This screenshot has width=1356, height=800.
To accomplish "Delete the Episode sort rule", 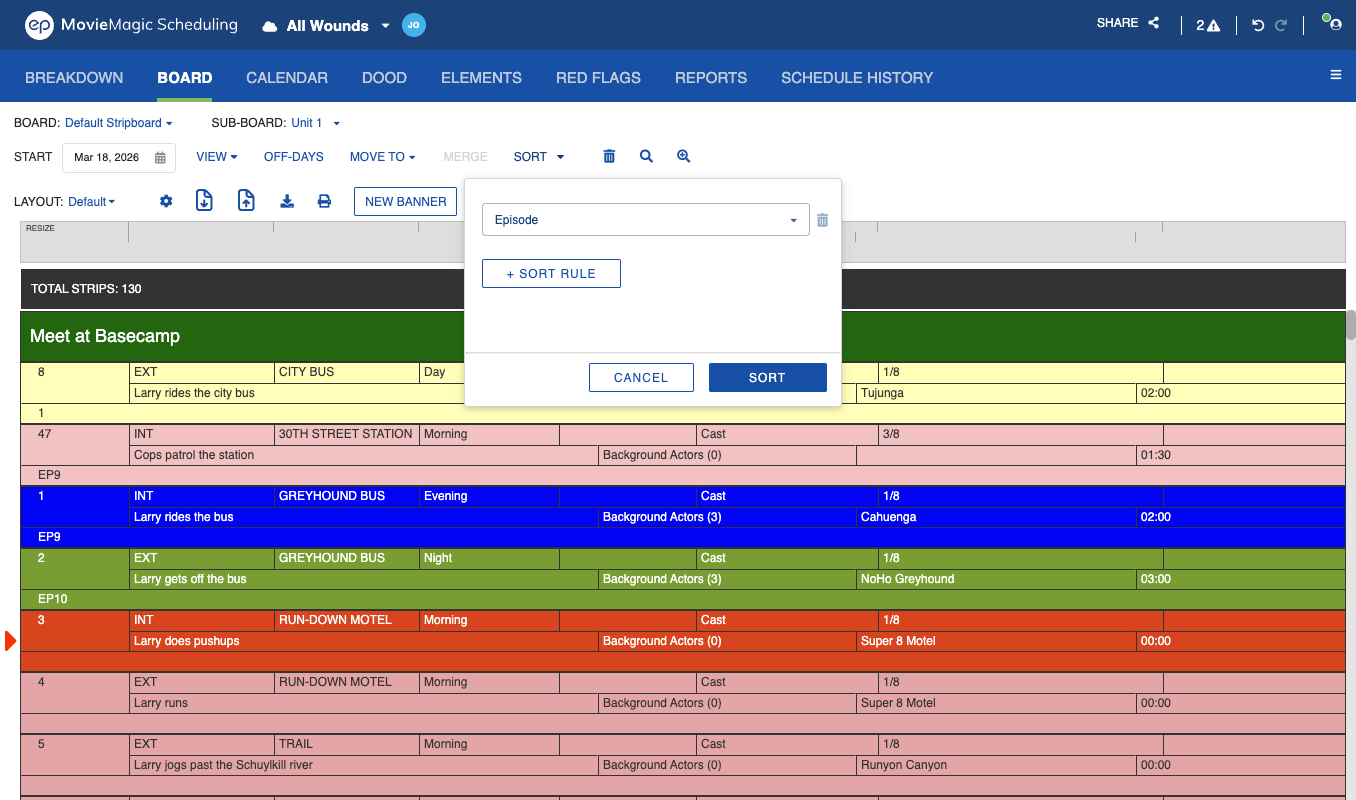I will point(822,220).
